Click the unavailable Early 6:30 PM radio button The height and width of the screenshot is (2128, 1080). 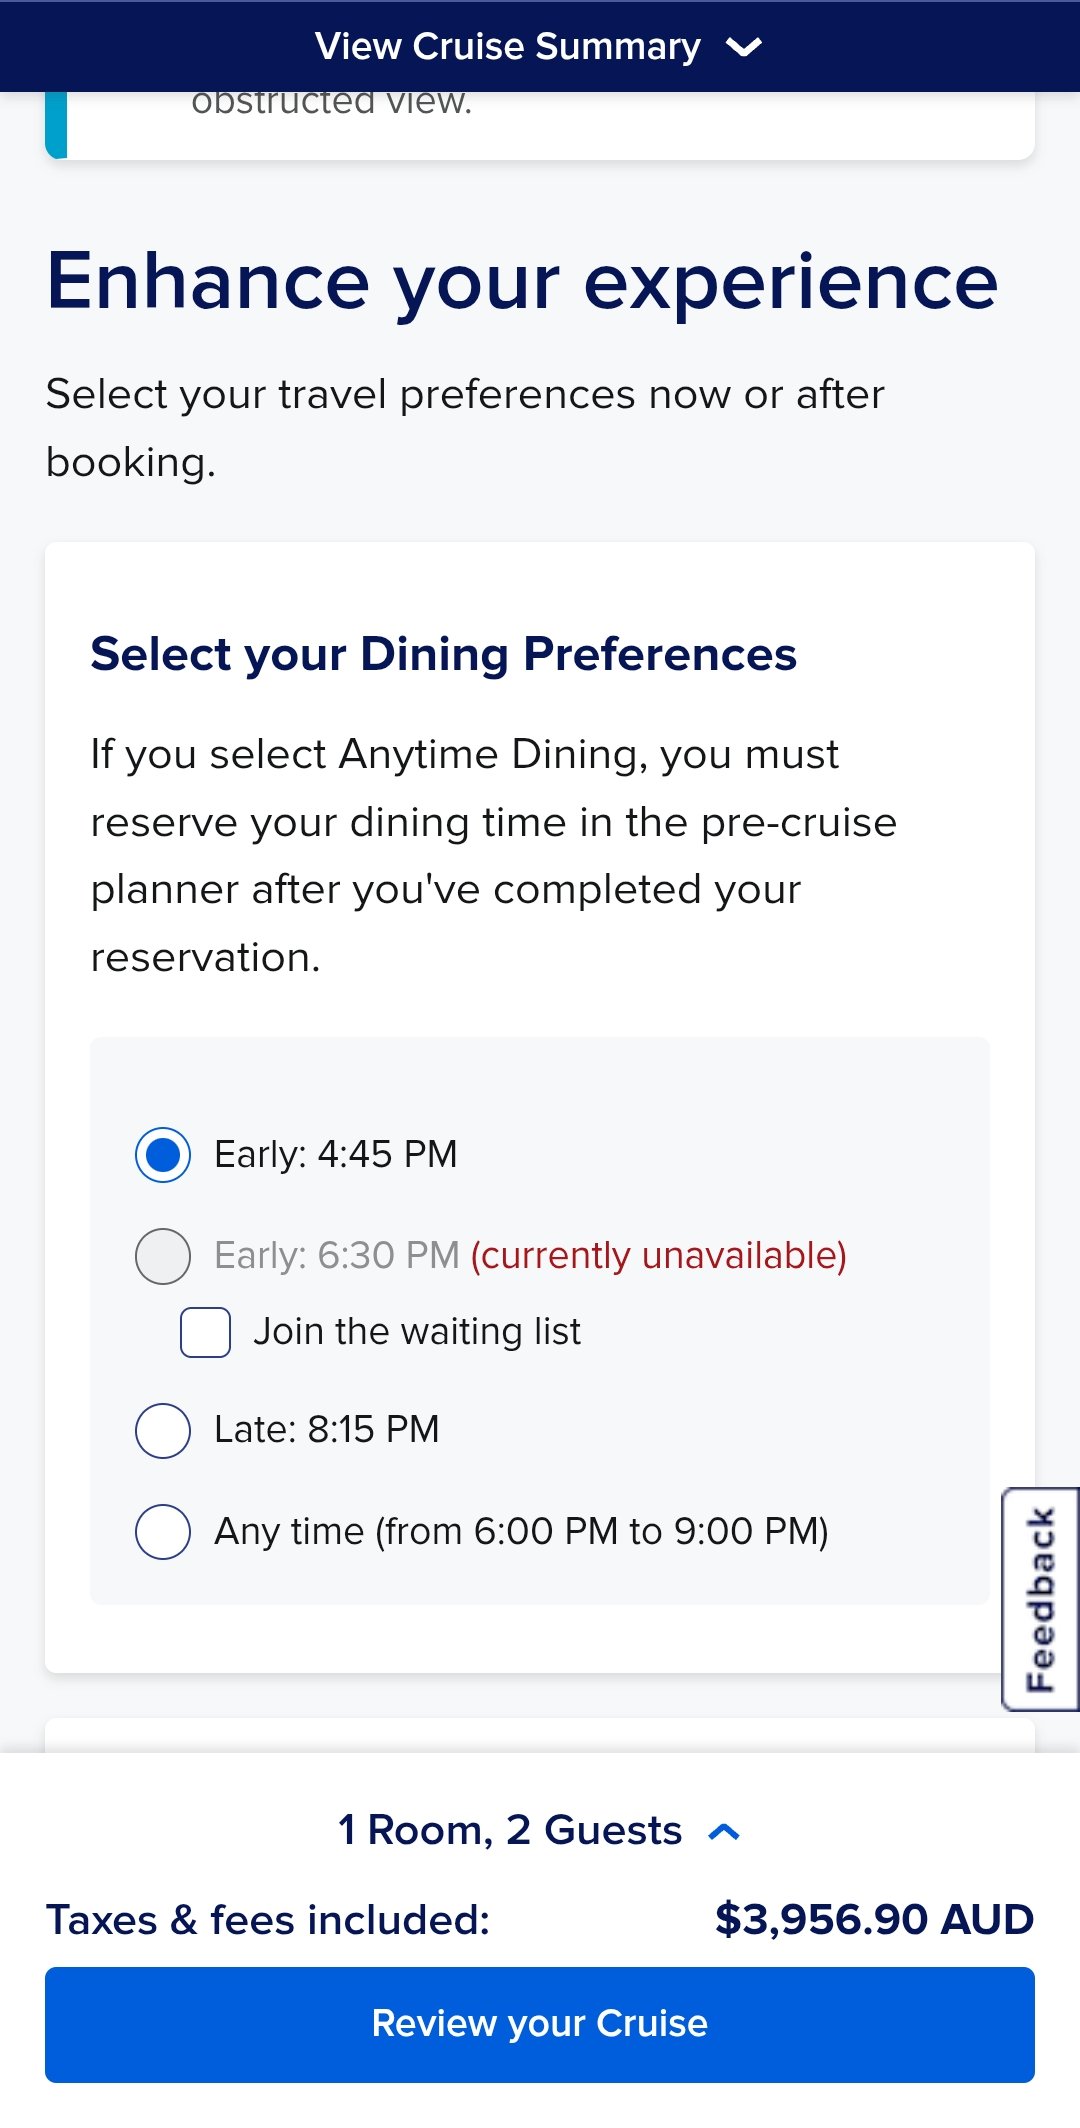coord(163,1256)
